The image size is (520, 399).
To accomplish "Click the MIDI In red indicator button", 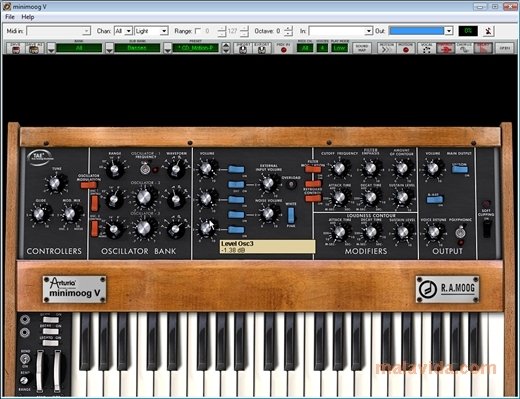I will (283, 49).
